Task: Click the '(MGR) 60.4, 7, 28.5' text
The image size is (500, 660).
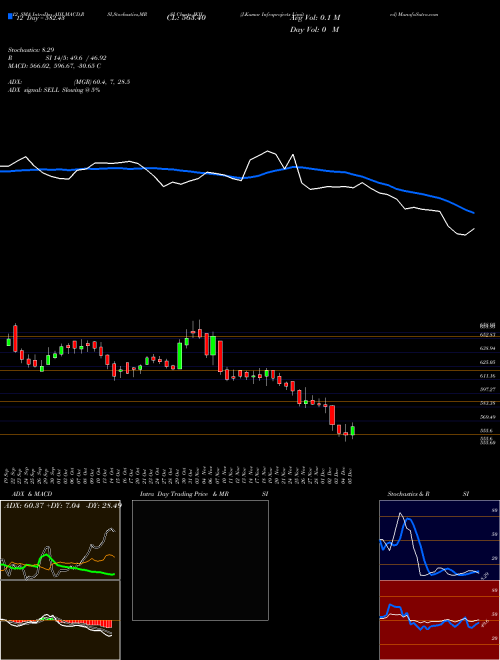Action: coord(101,82)
